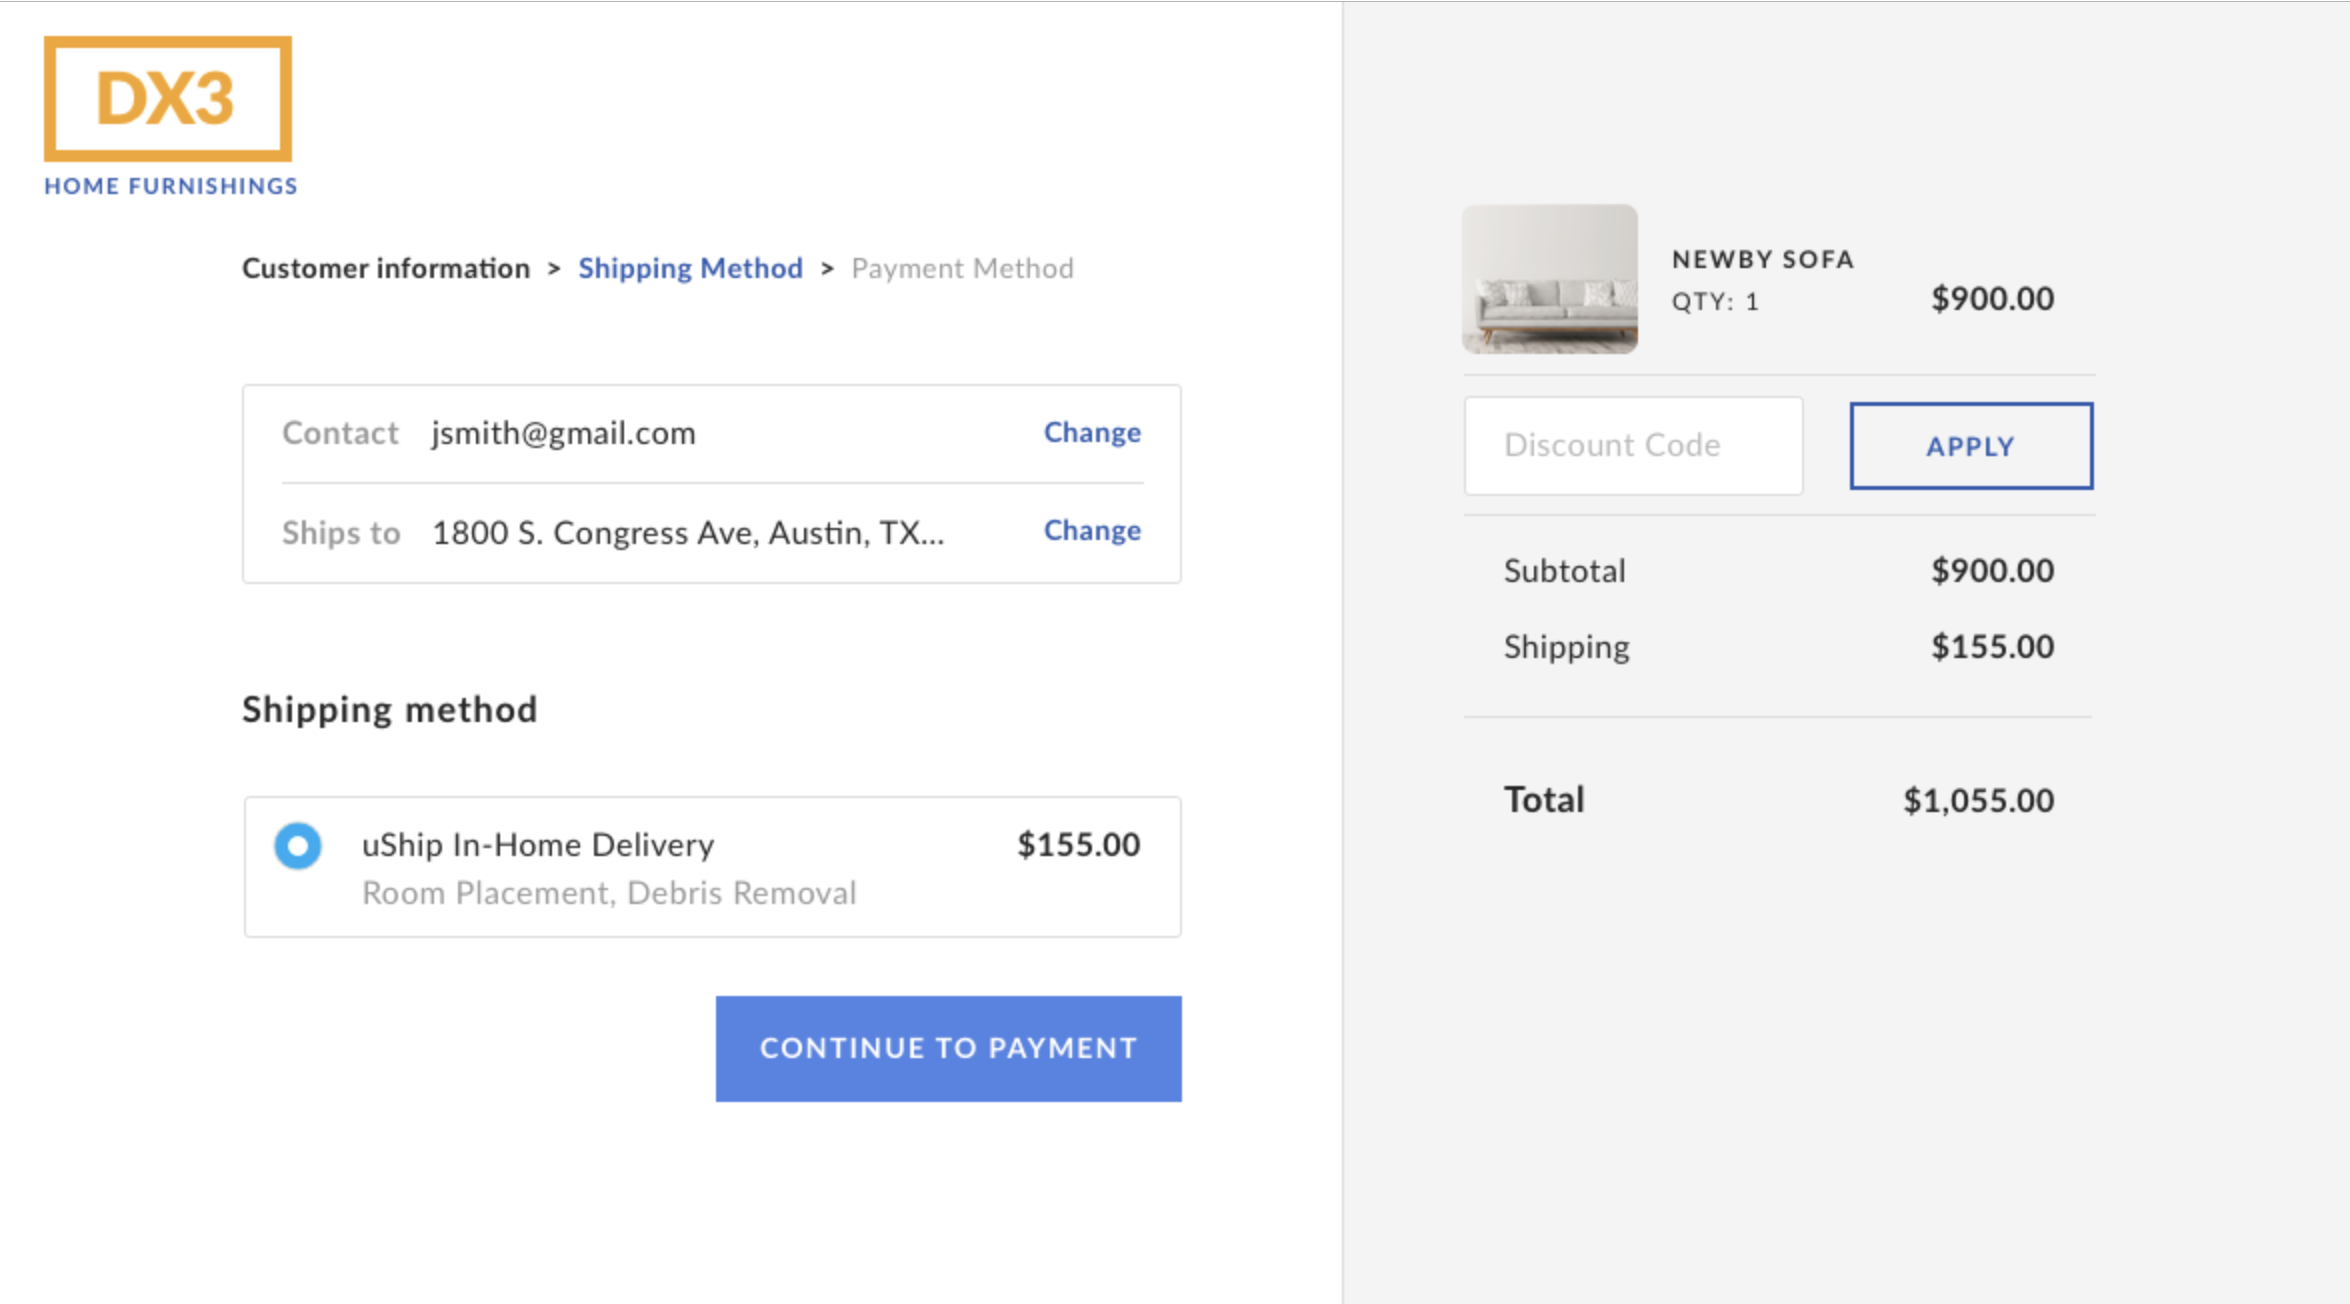Click the Subtotal amount $900.00
Screen dimensions: 2350x1304
tap(1992, 570)
